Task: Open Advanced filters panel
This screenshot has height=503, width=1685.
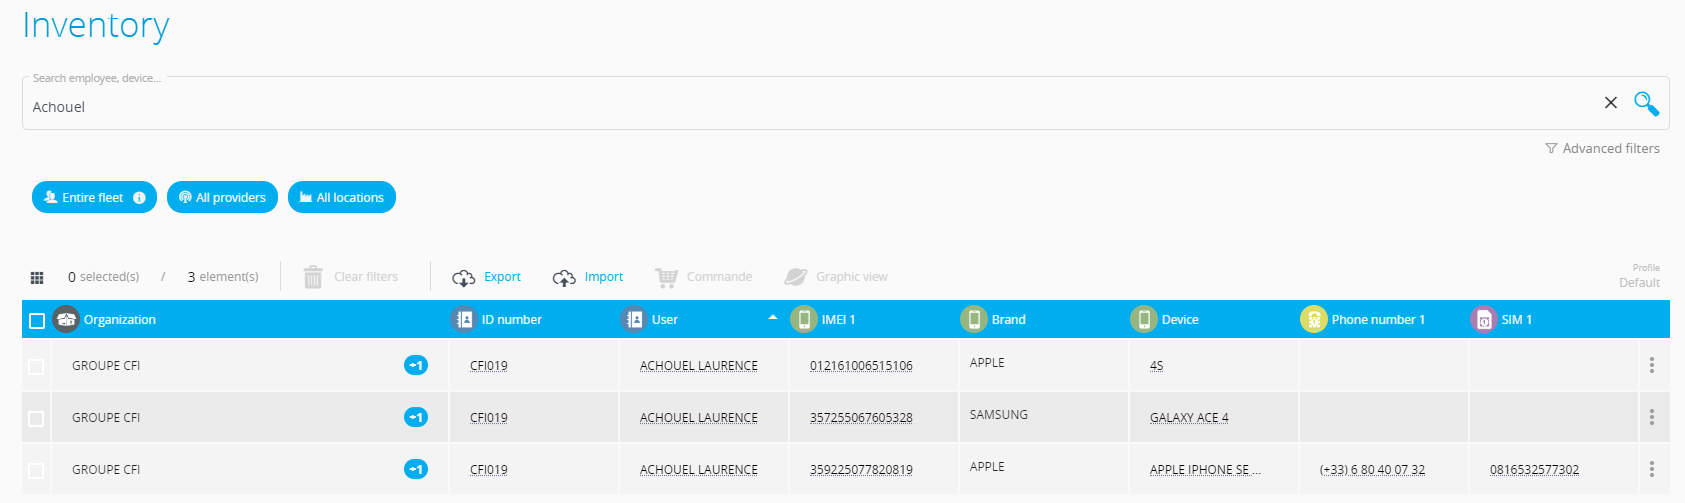Action: tap(1602, 148)
